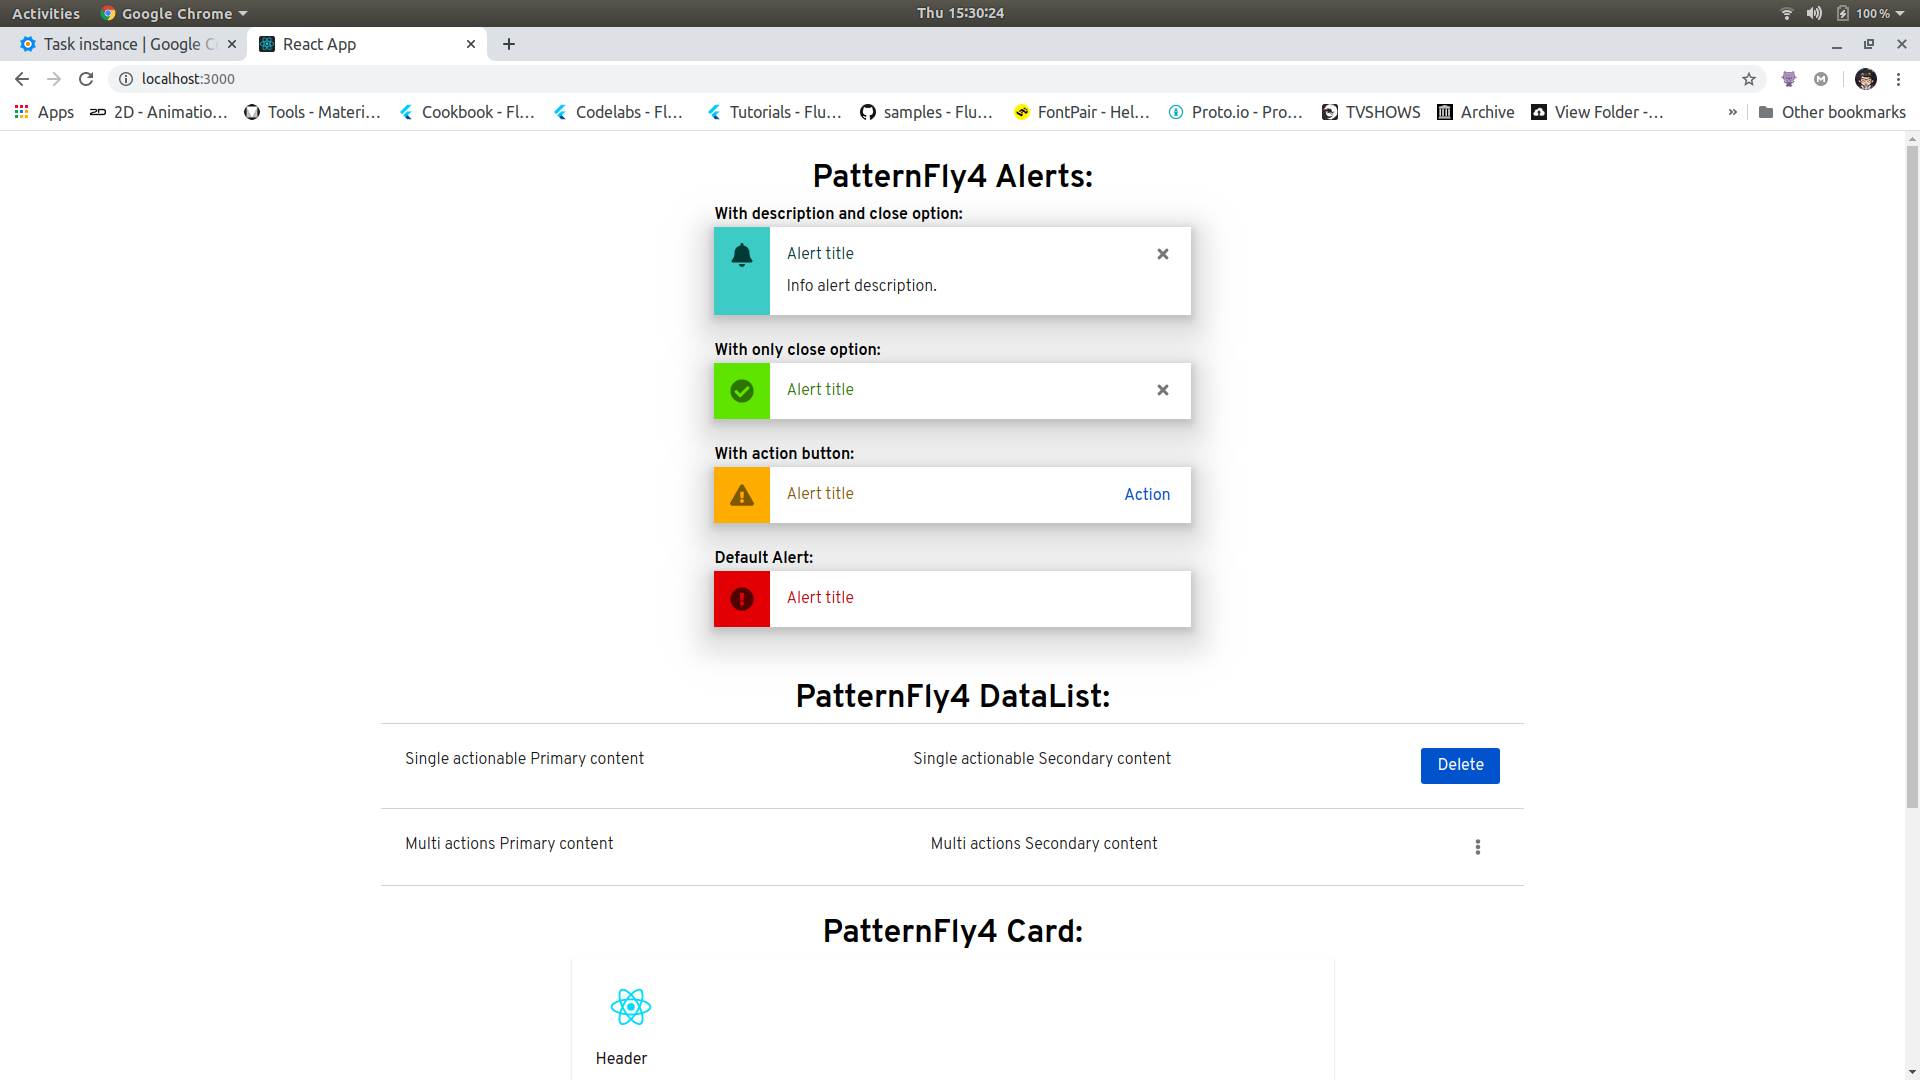Open kebab menu for Multi actions row
This screenshot has width=1920, height=1080.
(x=1477, y=847)
